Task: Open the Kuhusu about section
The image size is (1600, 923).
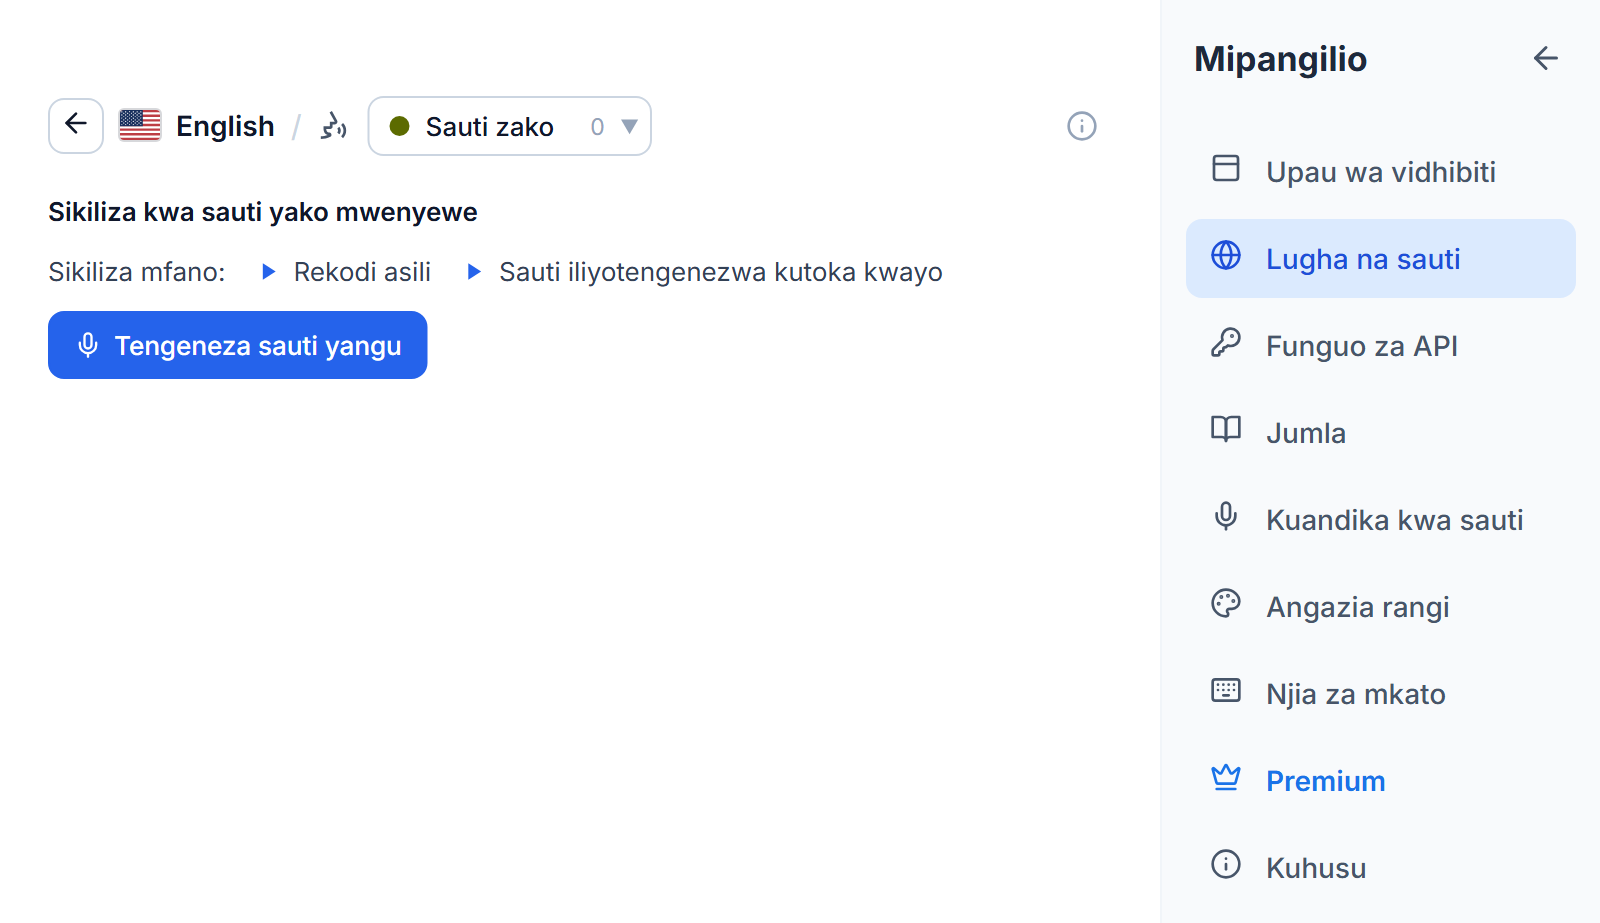Action: 1381,868
